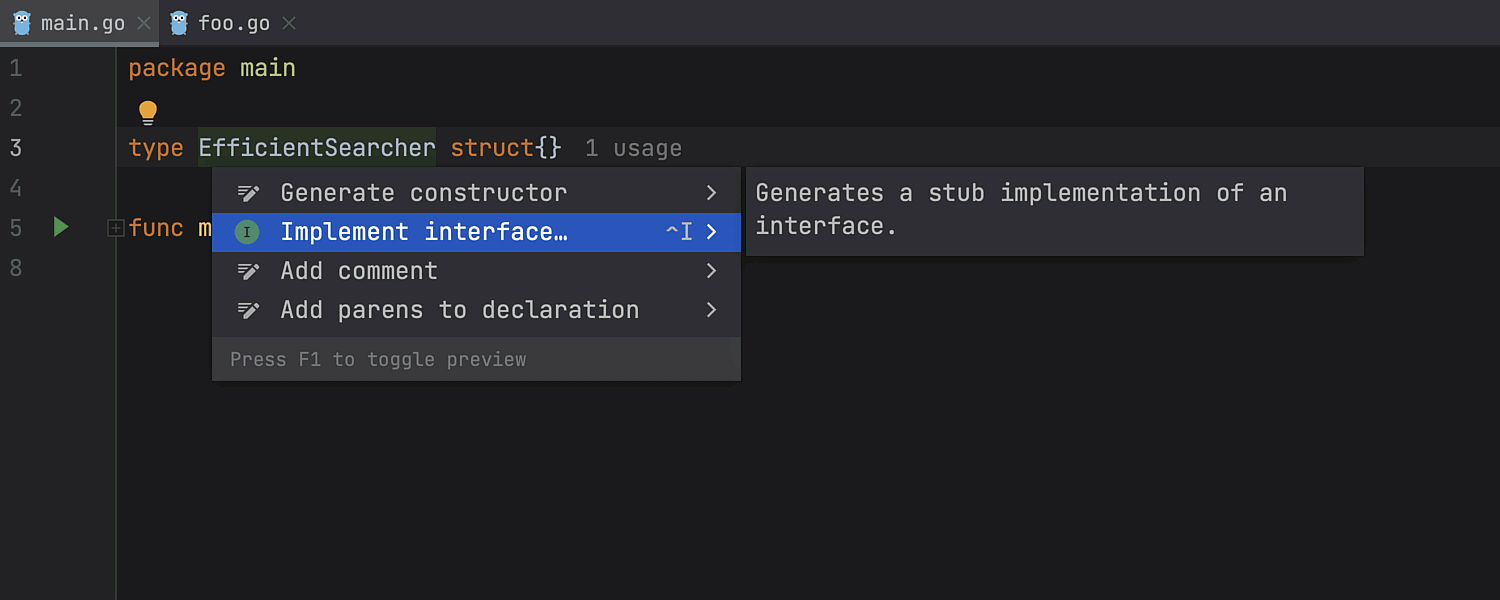
Task: Click the EfficientSearcher type name
Action: tap(316, 148)
